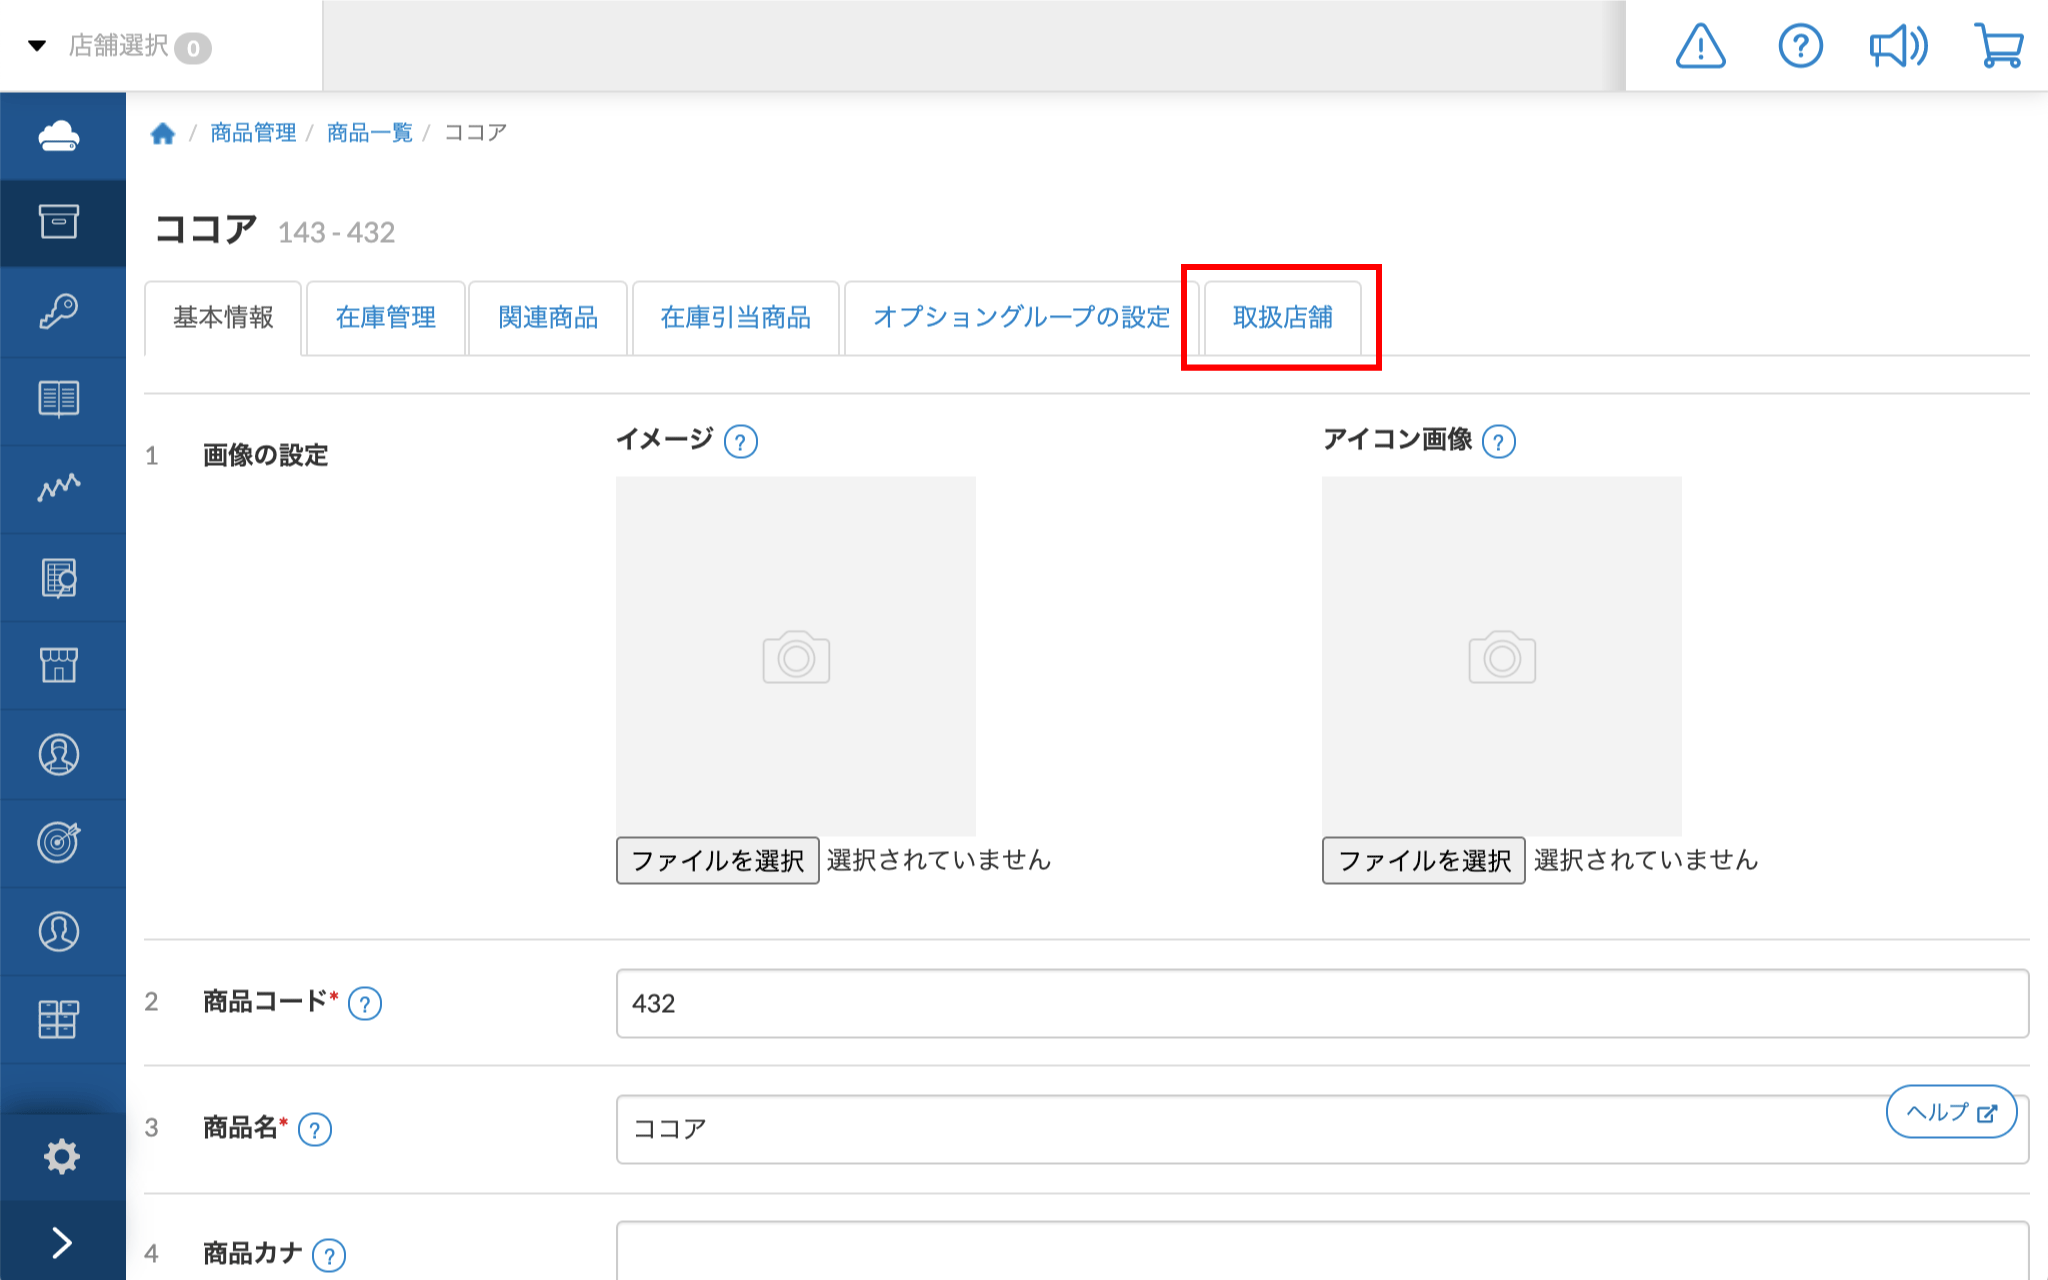2048x1280 pixels.
Task: Open the megaphone announcements icon
Action: pyautogui.click(x=1898, y=46)
